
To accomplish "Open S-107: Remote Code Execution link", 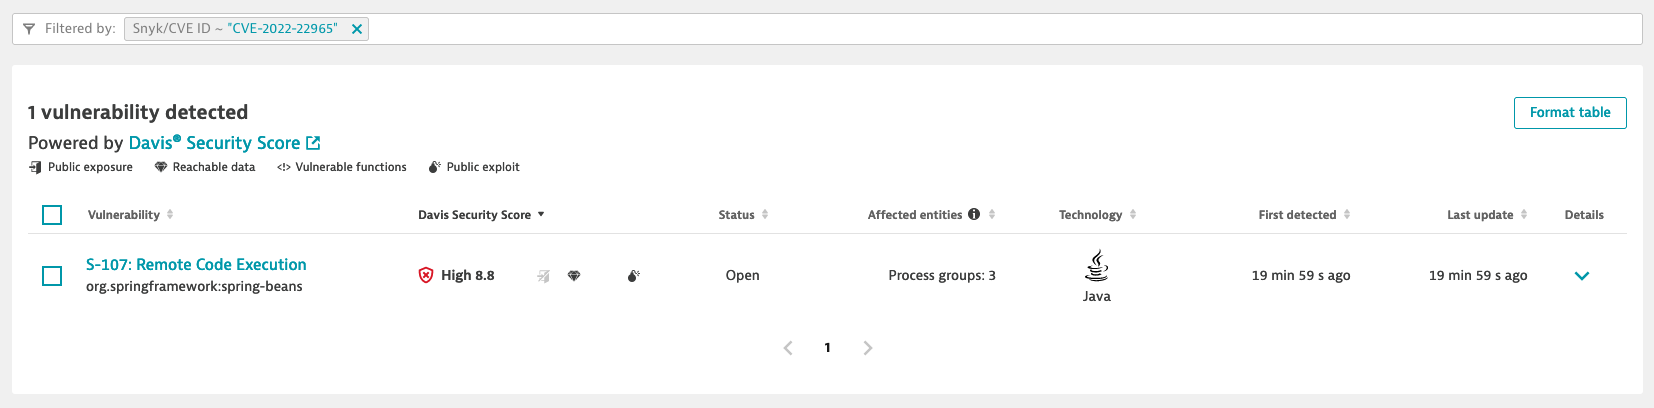I will pos(196,265).
